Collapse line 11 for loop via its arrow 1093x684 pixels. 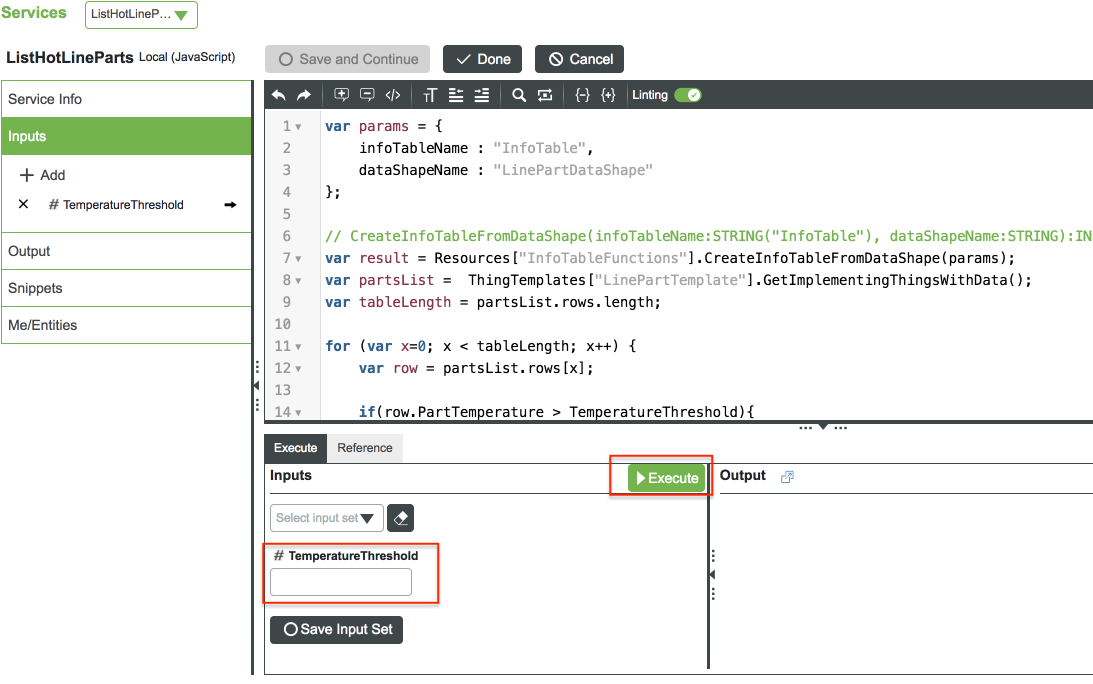(296, 344)
